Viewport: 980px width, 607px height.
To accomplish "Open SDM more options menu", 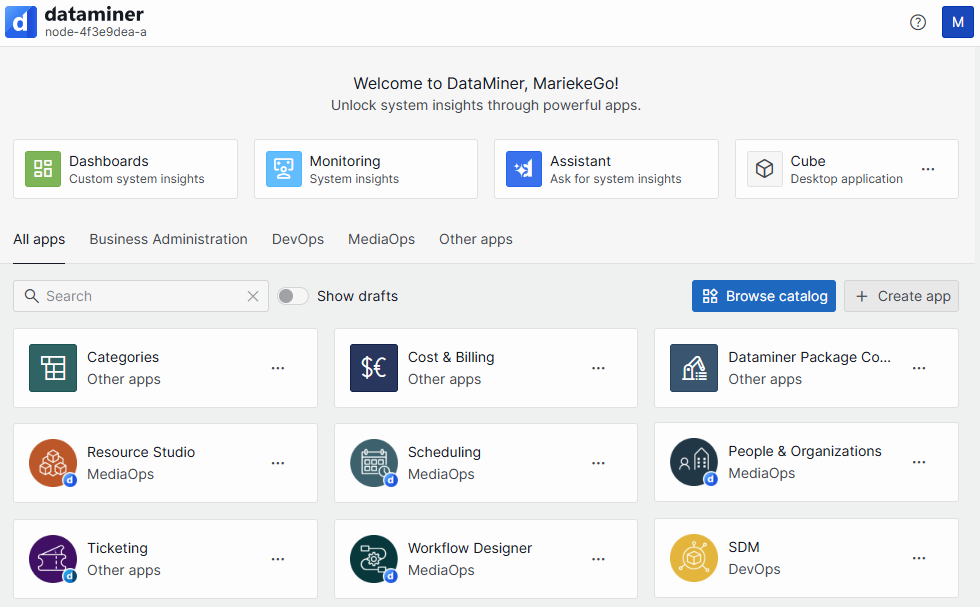I will pyautogui.click(x=919, y=558).
